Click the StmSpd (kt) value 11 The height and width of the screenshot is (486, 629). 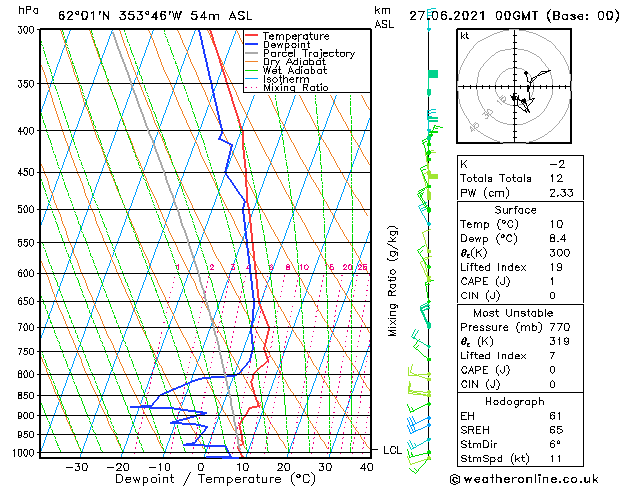(x=556, y=458)
